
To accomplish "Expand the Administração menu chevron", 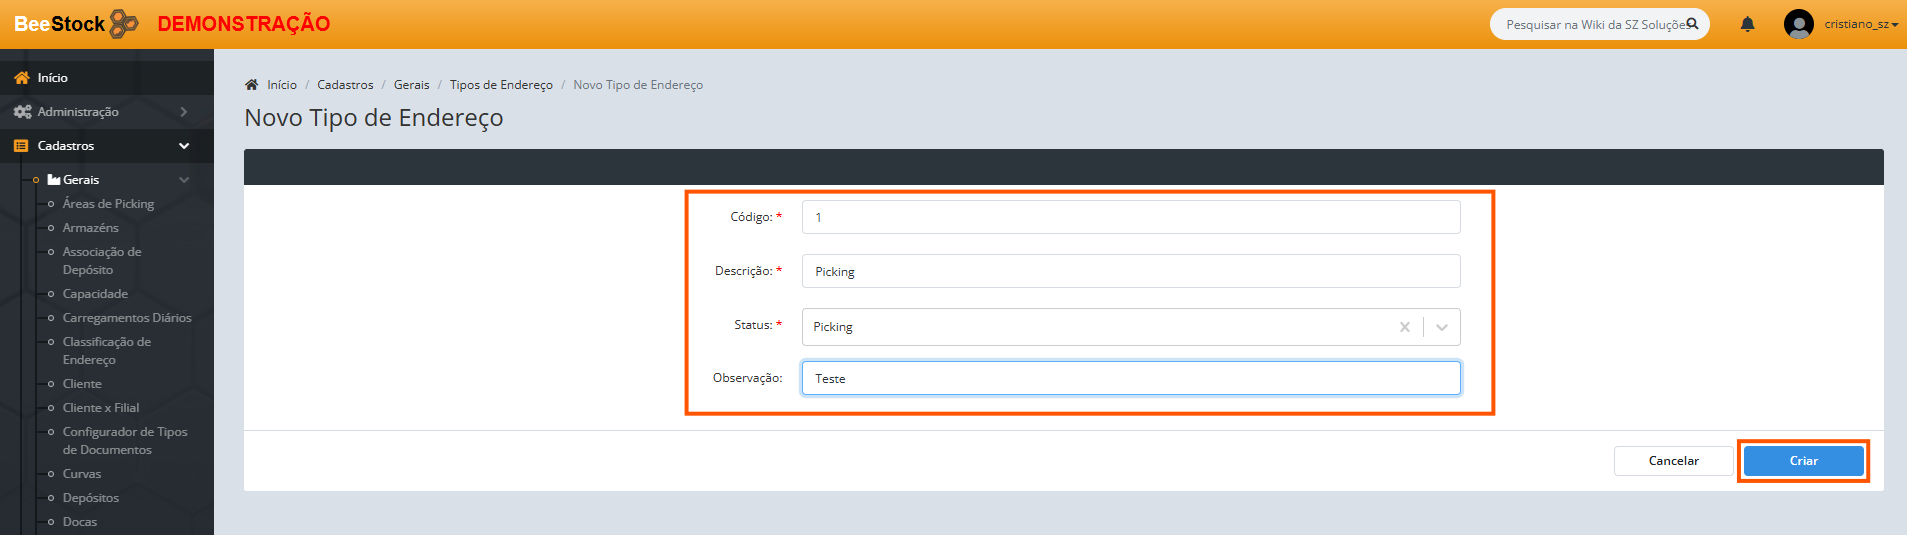I will pos(184,112).
